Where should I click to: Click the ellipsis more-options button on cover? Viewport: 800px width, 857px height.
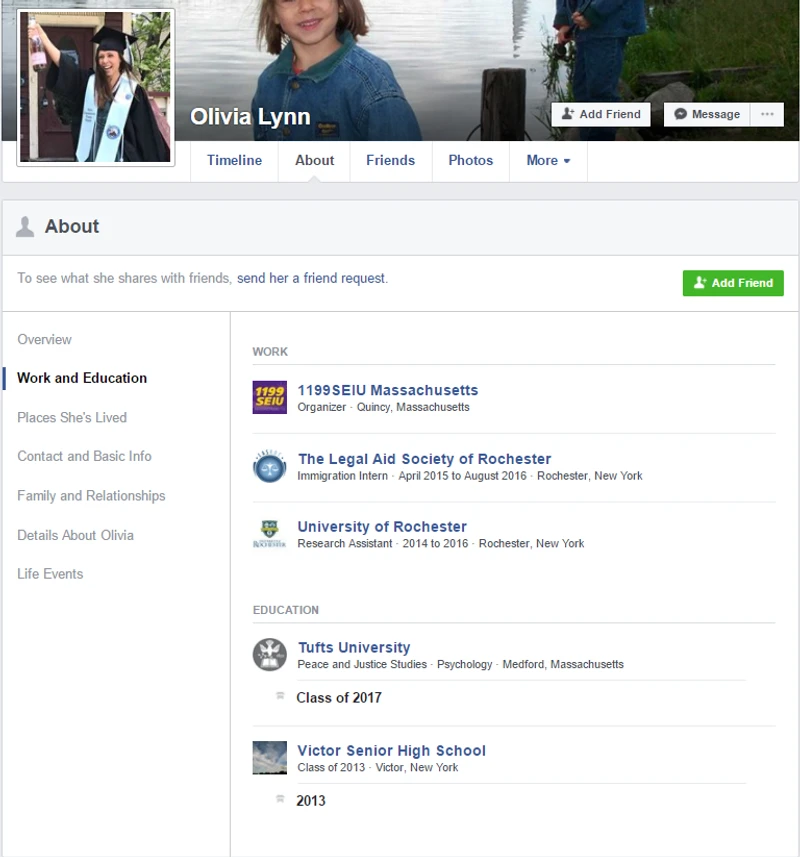[767, 114]
